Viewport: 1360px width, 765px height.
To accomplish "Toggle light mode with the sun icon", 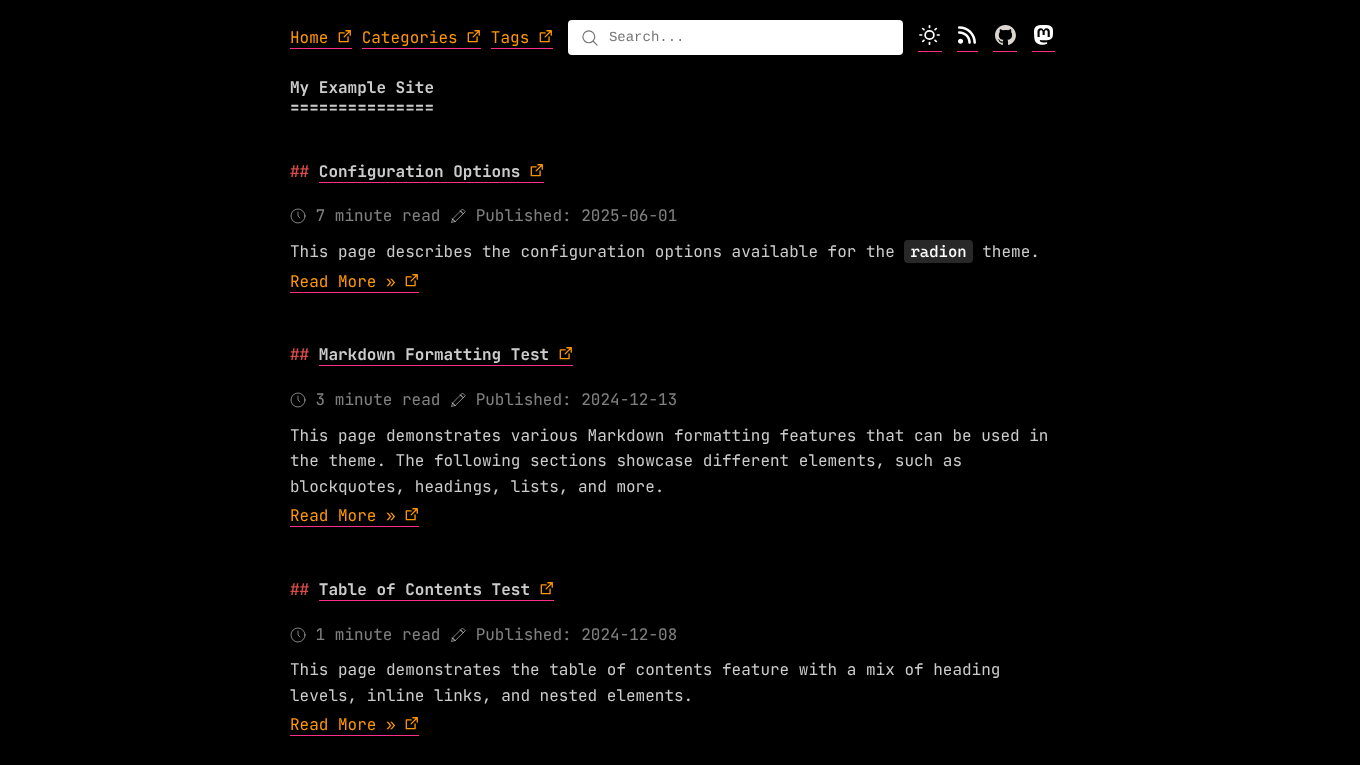I will coord(929,36).
